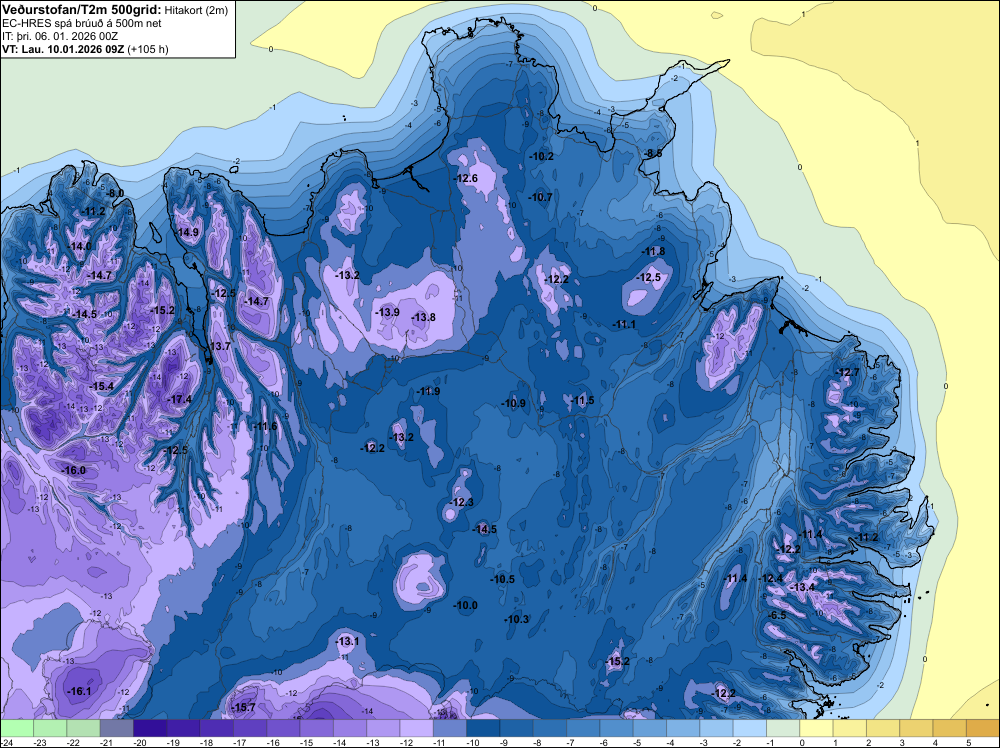
Task: Click the -11.8 temperature value
Action: (654, 252)
